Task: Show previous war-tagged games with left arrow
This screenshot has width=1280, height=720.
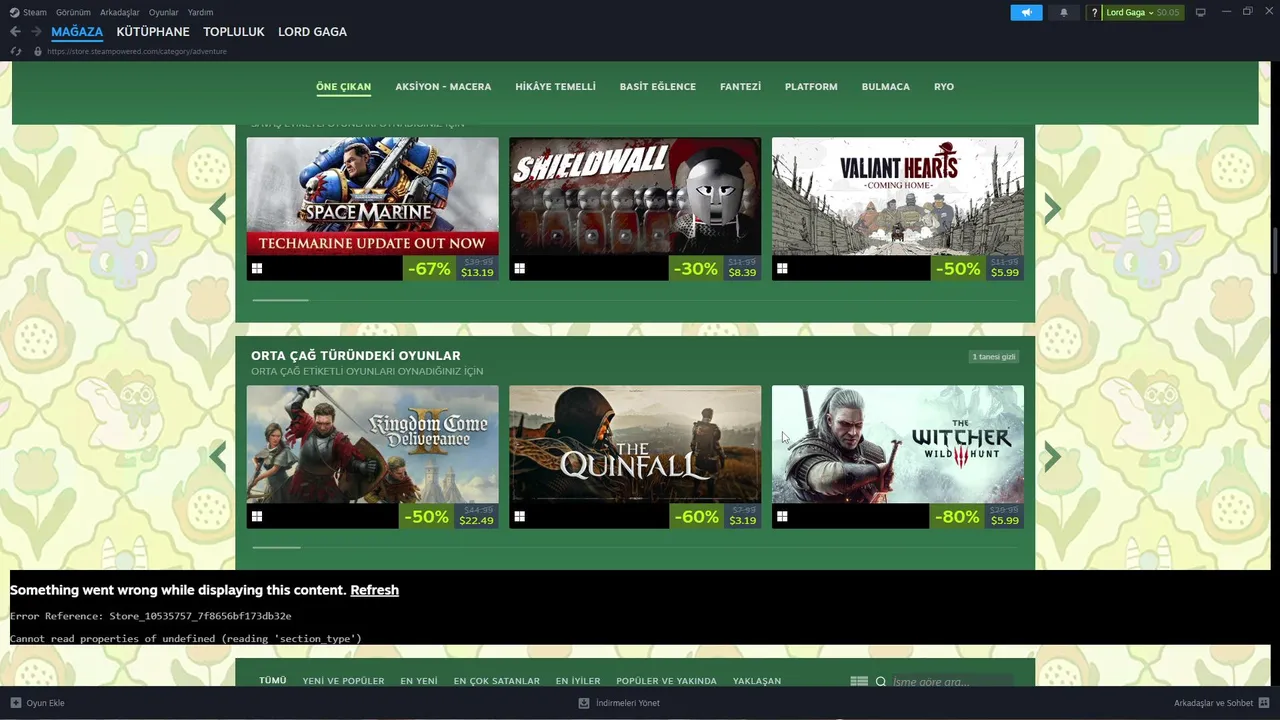Action: [x=218, y=208]
